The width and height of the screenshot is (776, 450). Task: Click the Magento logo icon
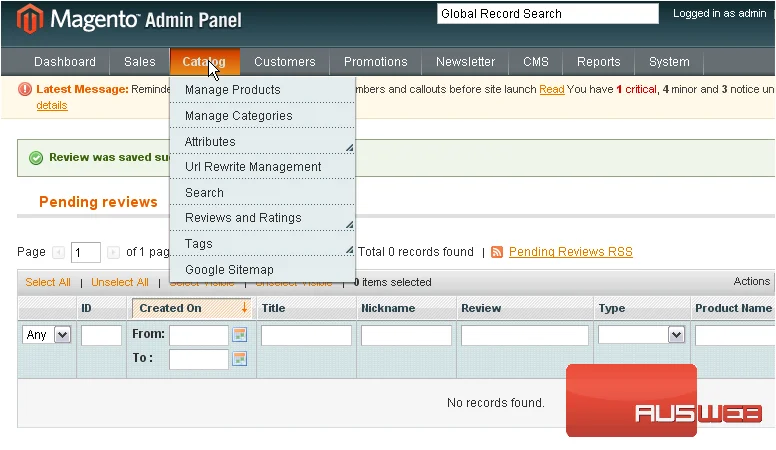pyautogui.click(x=30, y=19)
